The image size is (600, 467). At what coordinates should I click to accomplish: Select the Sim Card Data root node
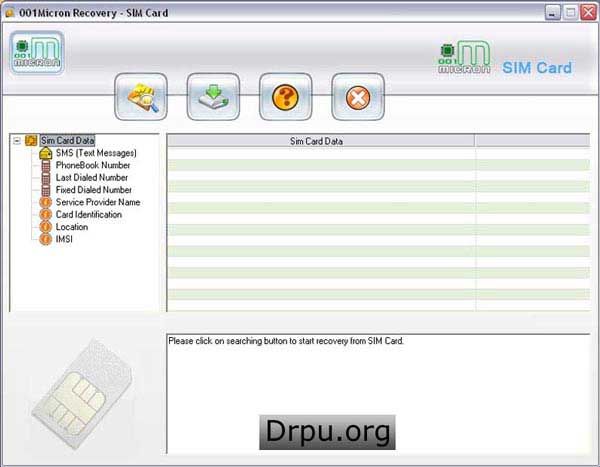pos(67,140)
